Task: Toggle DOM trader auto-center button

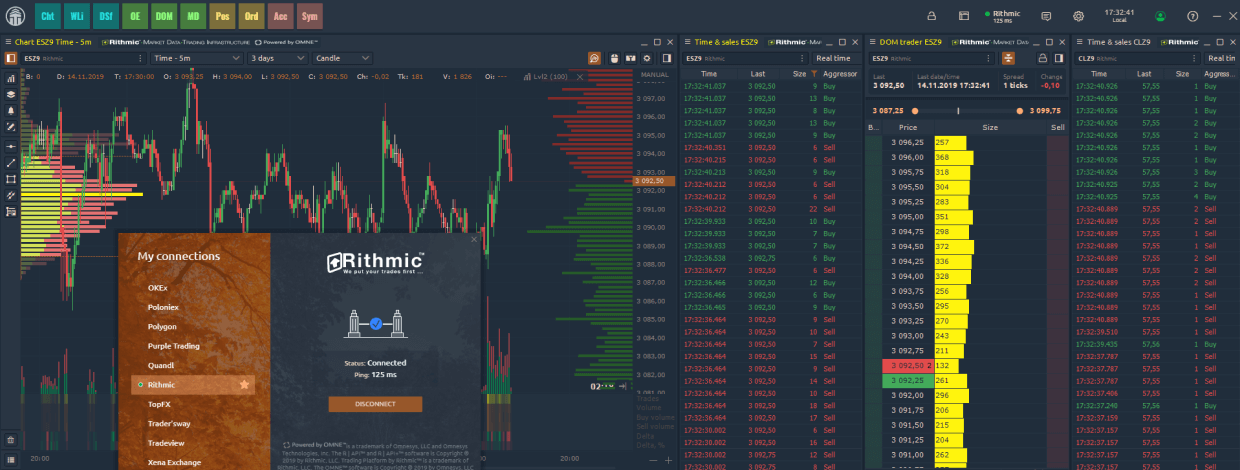Action: click(x=1009, y=58)
